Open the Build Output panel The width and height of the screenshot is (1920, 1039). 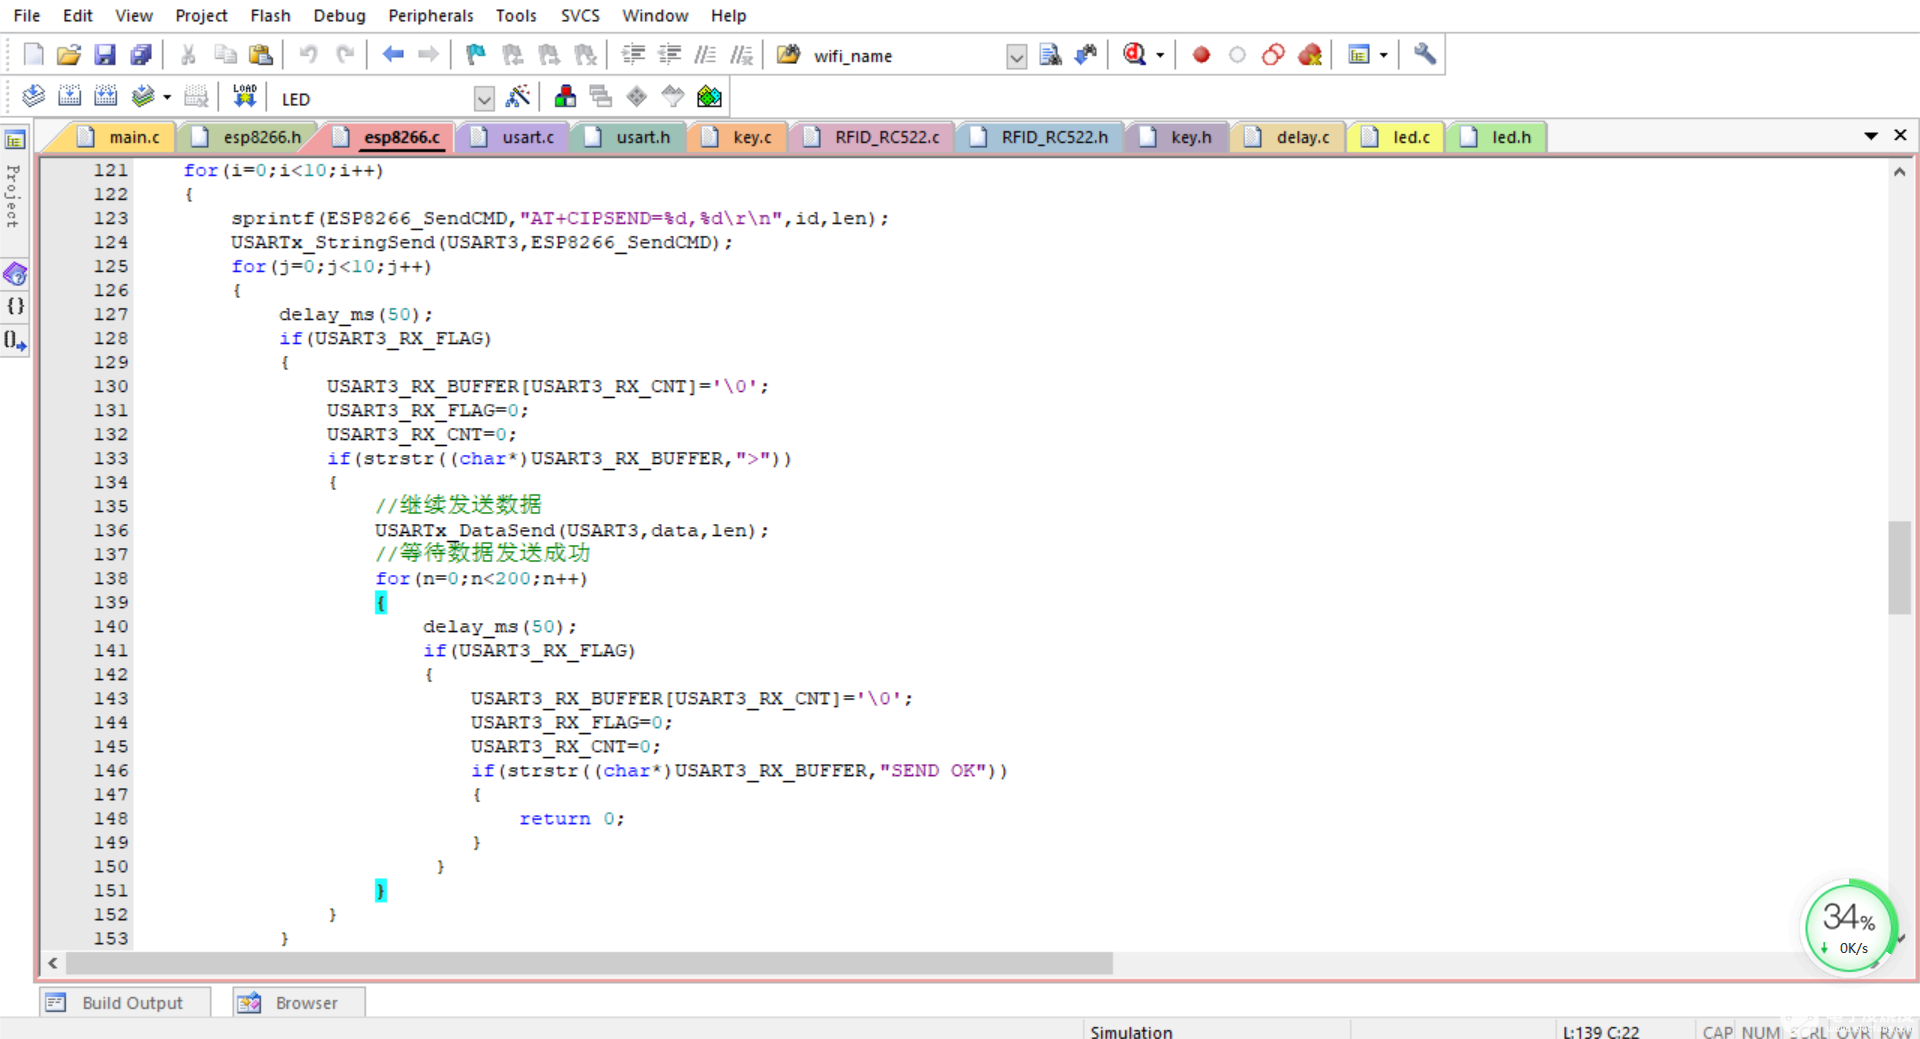(x=126, y=1002)
